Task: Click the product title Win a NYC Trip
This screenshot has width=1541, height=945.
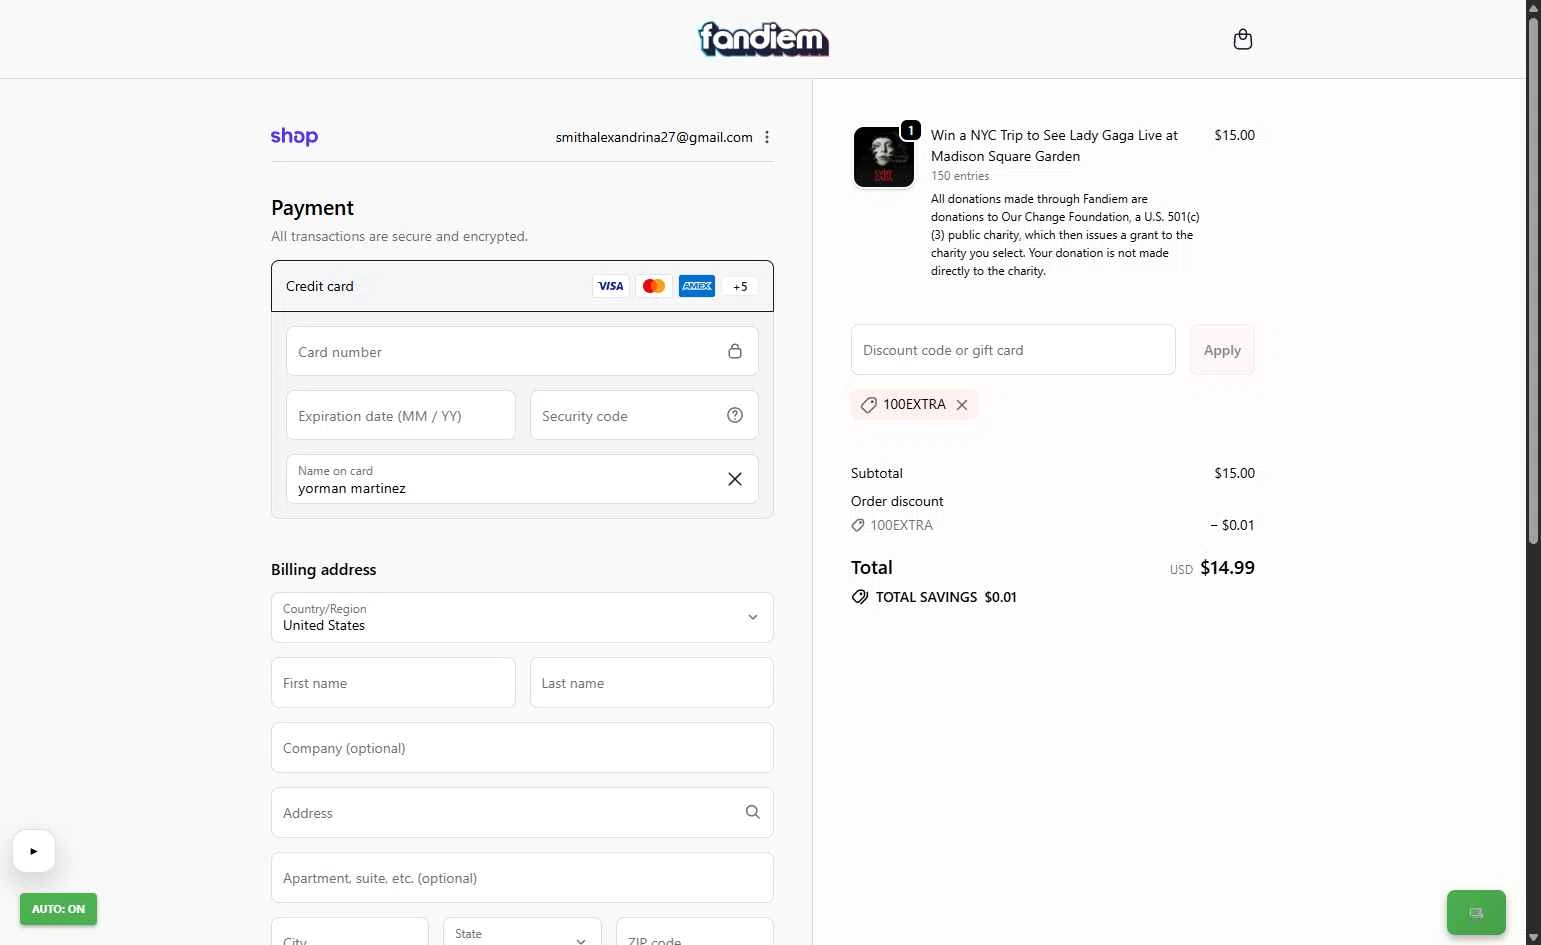Action: coord(1054,145)
